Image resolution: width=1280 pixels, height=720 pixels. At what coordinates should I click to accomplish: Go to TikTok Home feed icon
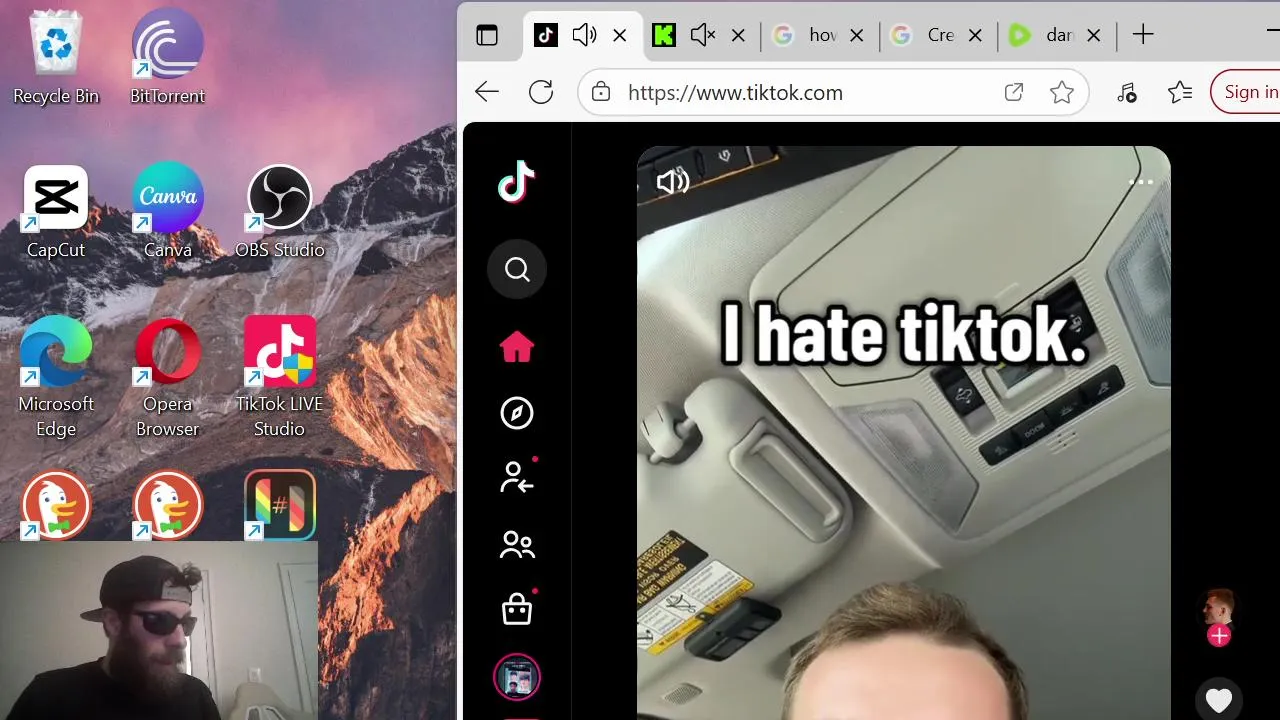click(517, 347)
